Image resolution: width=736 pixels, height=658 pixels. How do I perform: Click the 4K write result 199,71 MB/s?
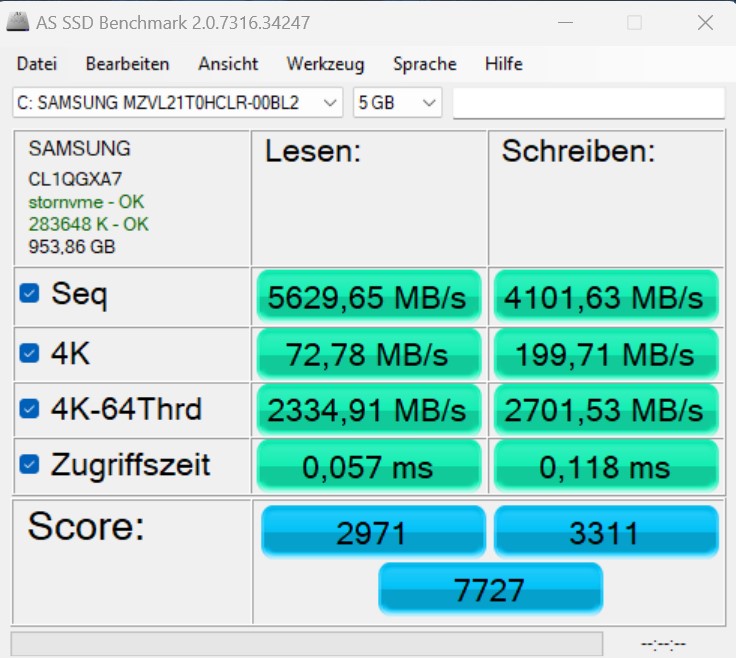(604, 353)
